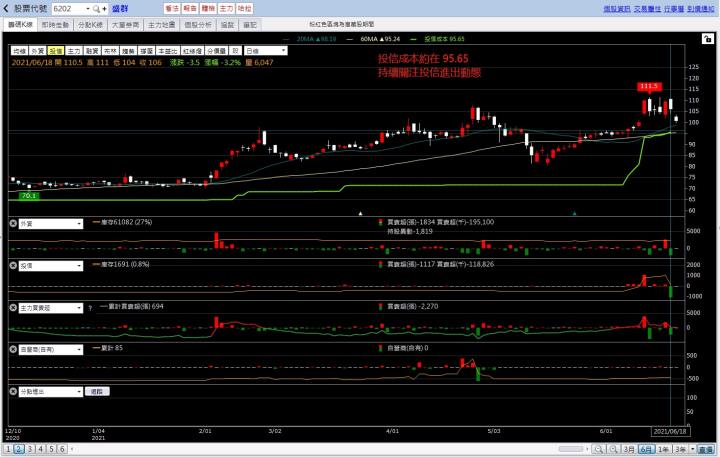
Task: Click the zoom slider at bottom right
Action: click(x=571, y=449)
